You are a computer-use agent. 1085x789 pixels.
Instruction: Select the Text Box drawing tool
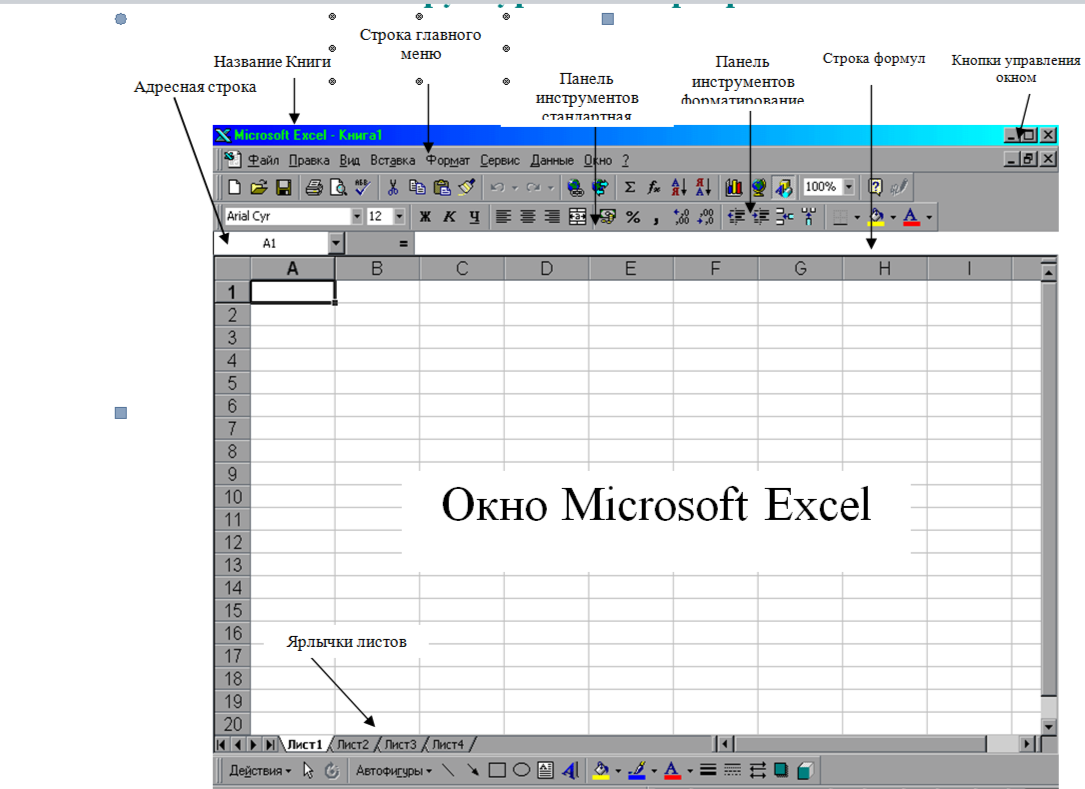click(x=545, y=770)
